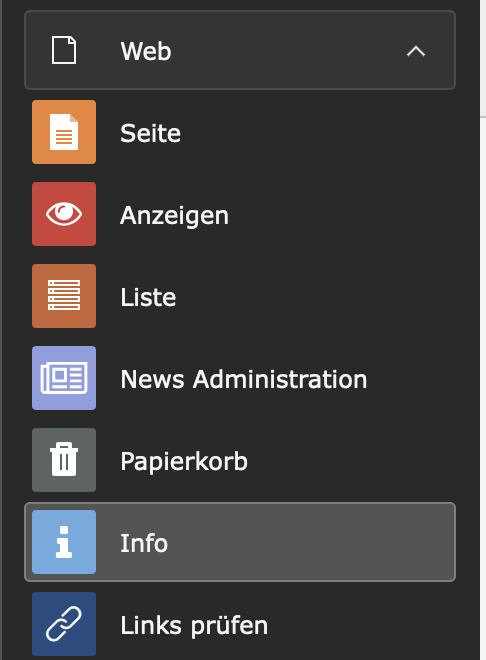Click the blank page icon beside Web
Viewport: 486px width, 660px height.
[x=64, y=51]
